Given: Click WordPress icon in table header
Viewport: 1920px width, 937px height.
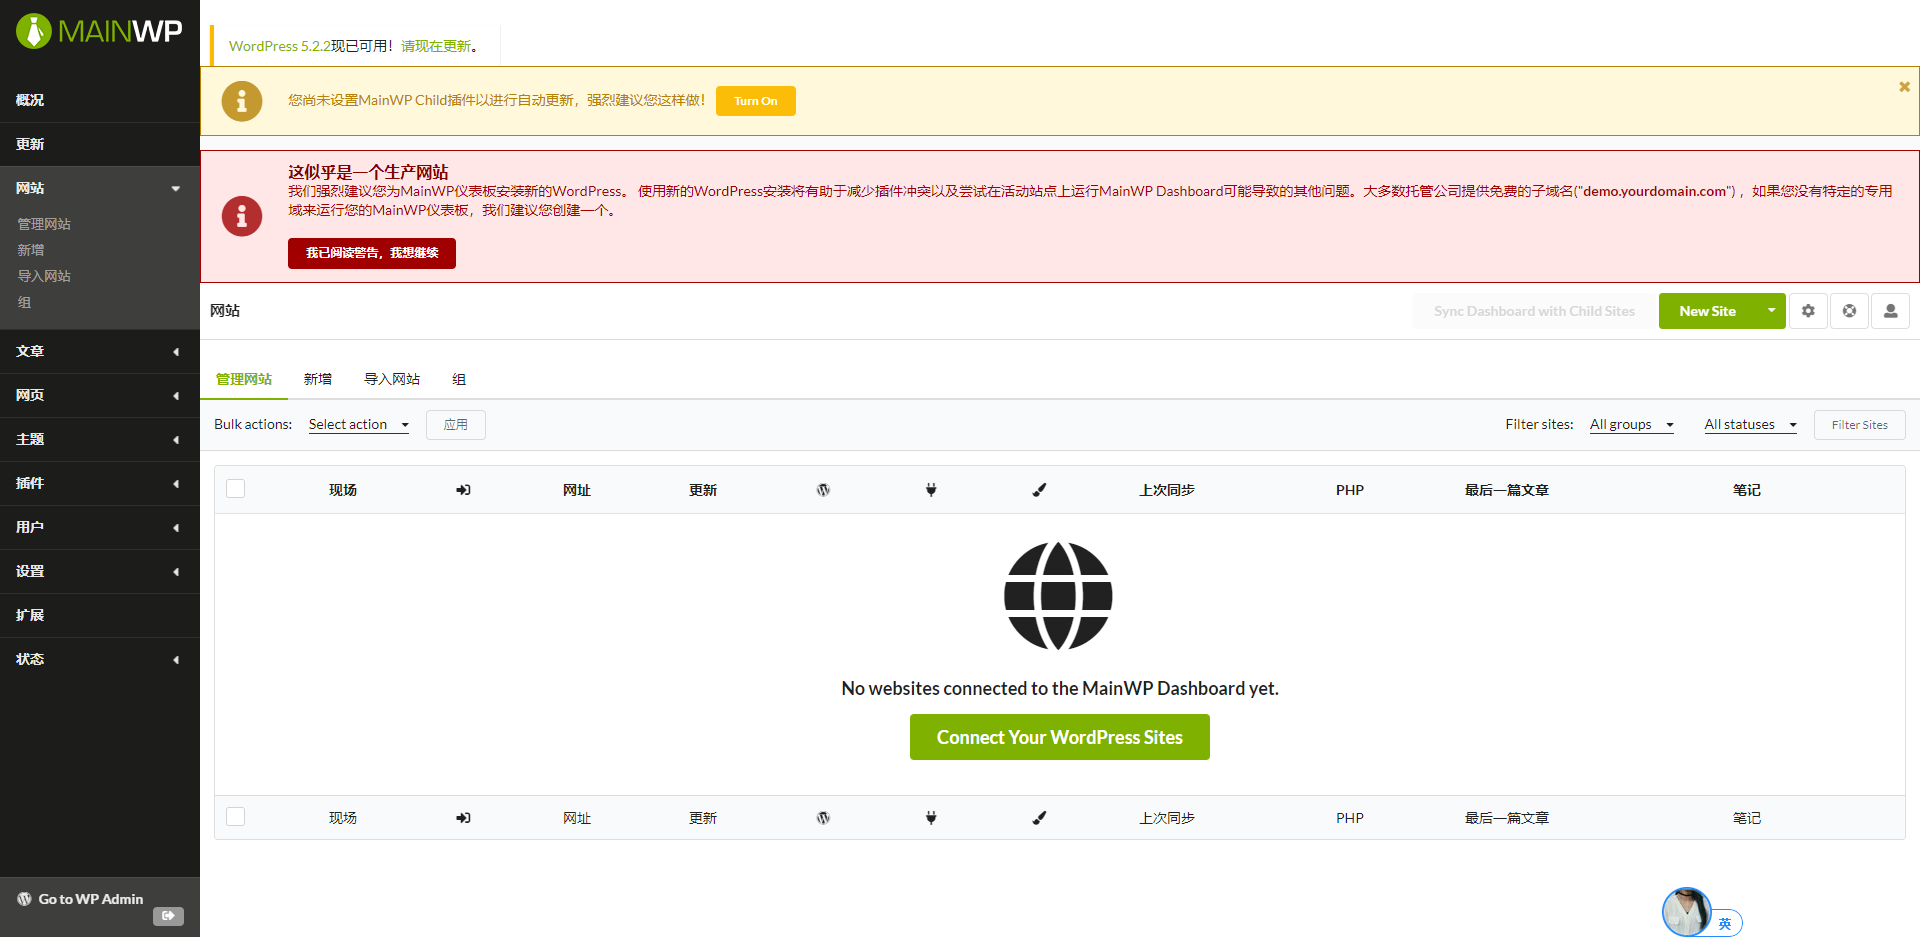Looking at the screenshot, I should [x=823, y=490].
